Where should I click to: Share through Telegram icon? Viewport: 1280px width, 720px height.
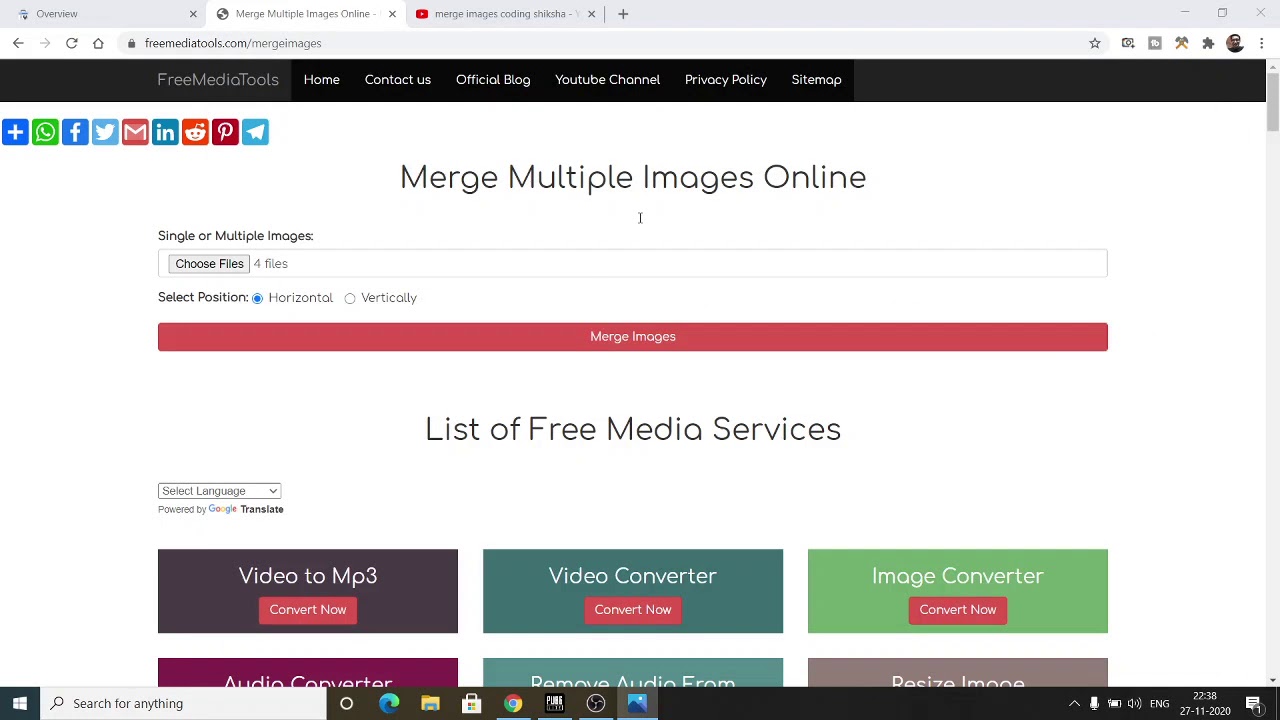pos(255,132)
